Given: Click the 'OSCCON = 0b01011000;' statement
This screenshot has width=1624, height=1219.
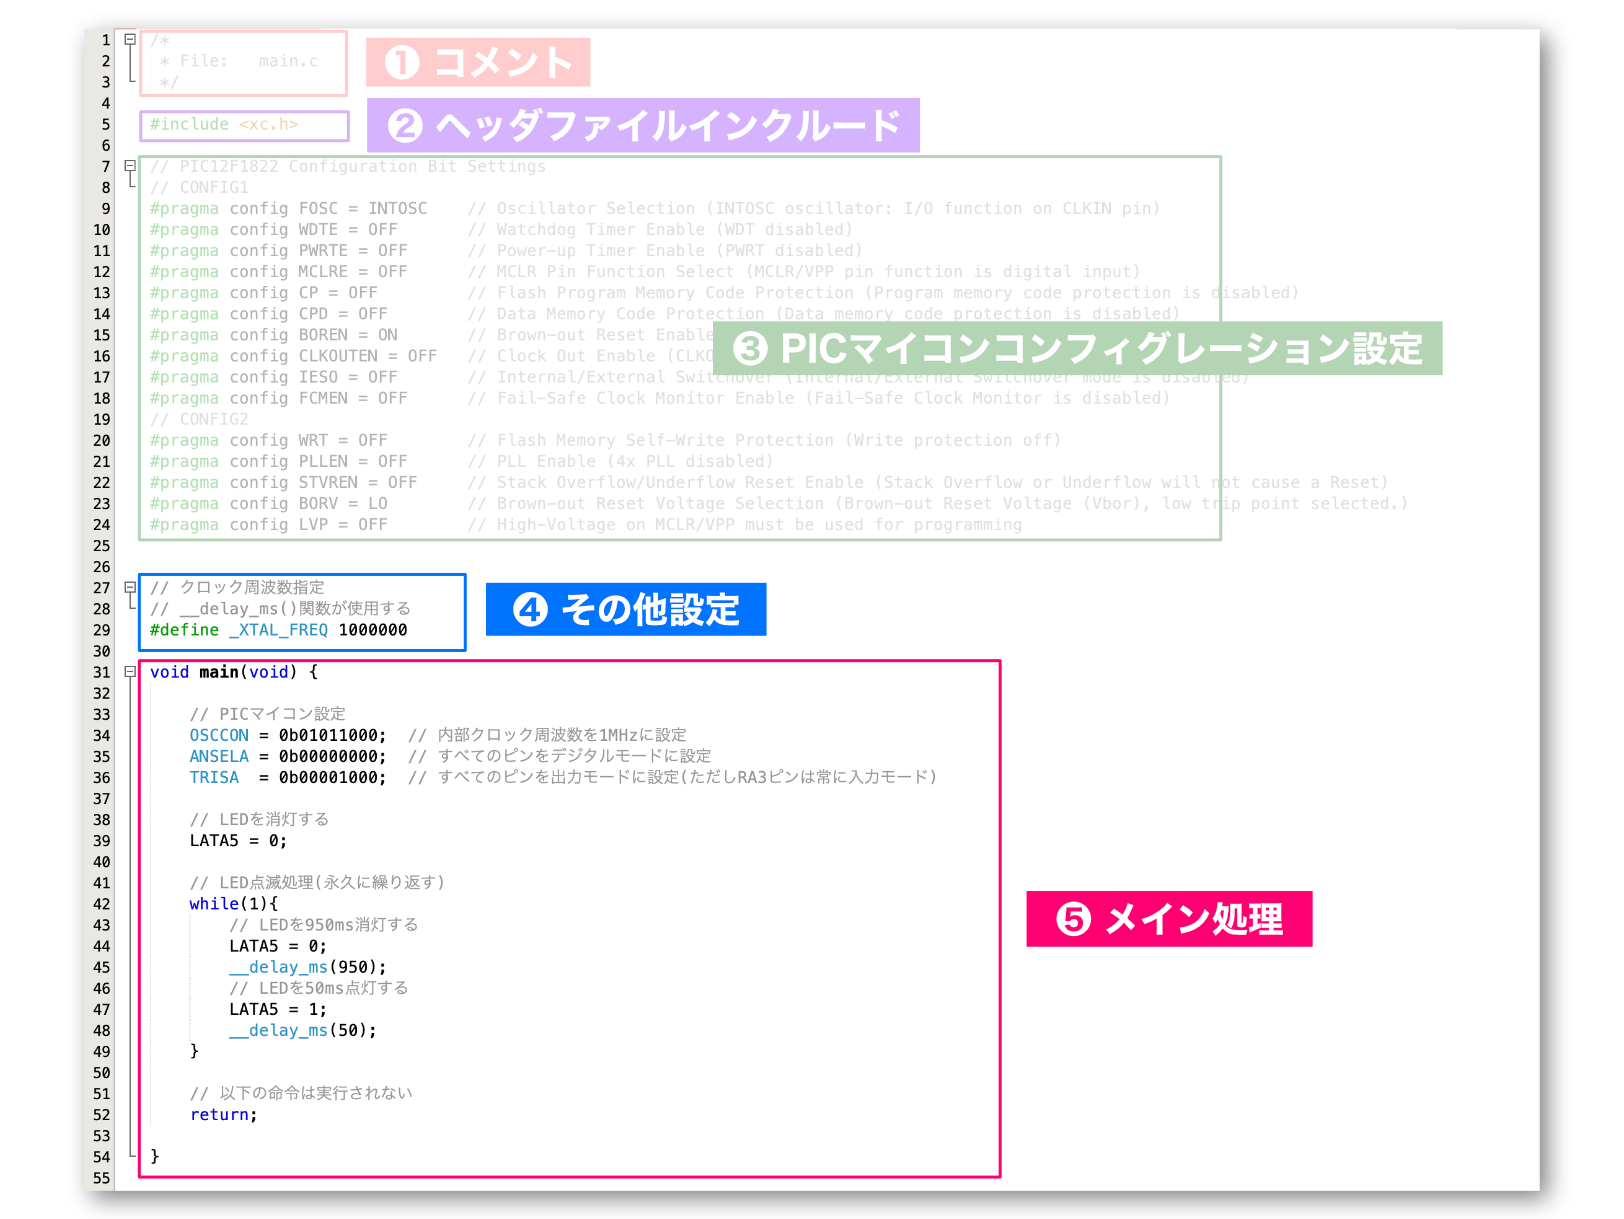Looking at the screenshot, I should 288,735.
